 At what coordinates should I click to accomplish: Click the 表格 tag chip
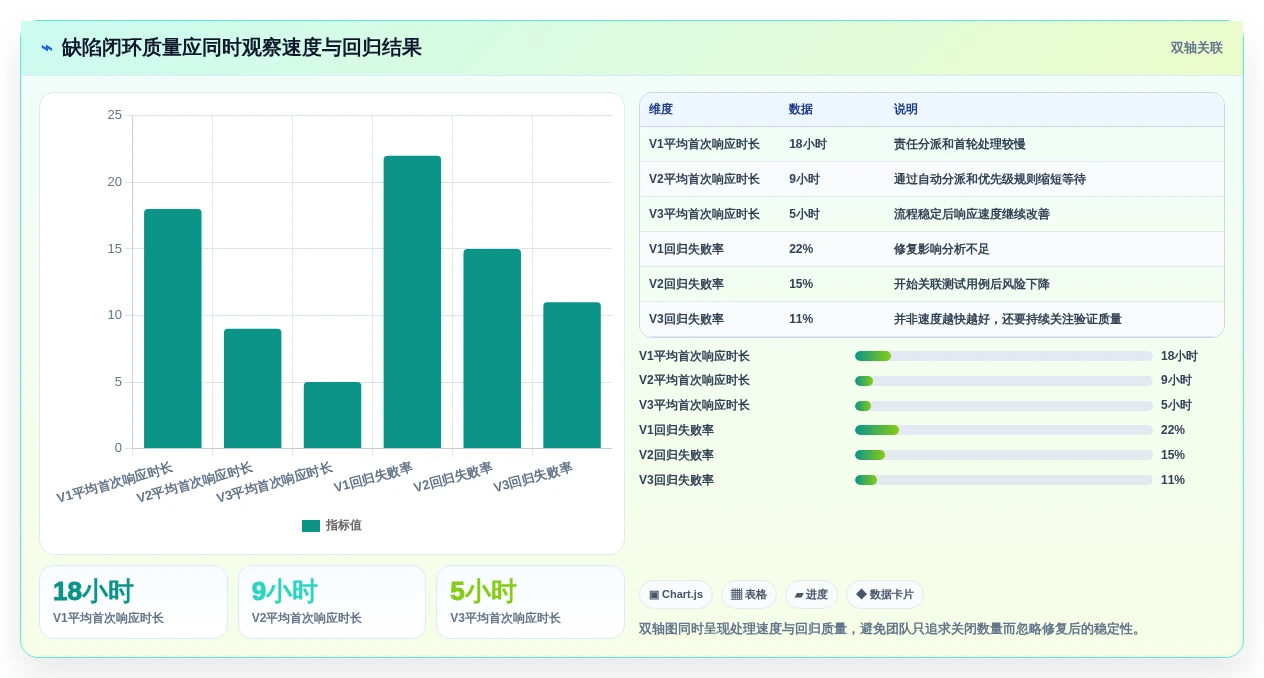click(x=749, y=595)
